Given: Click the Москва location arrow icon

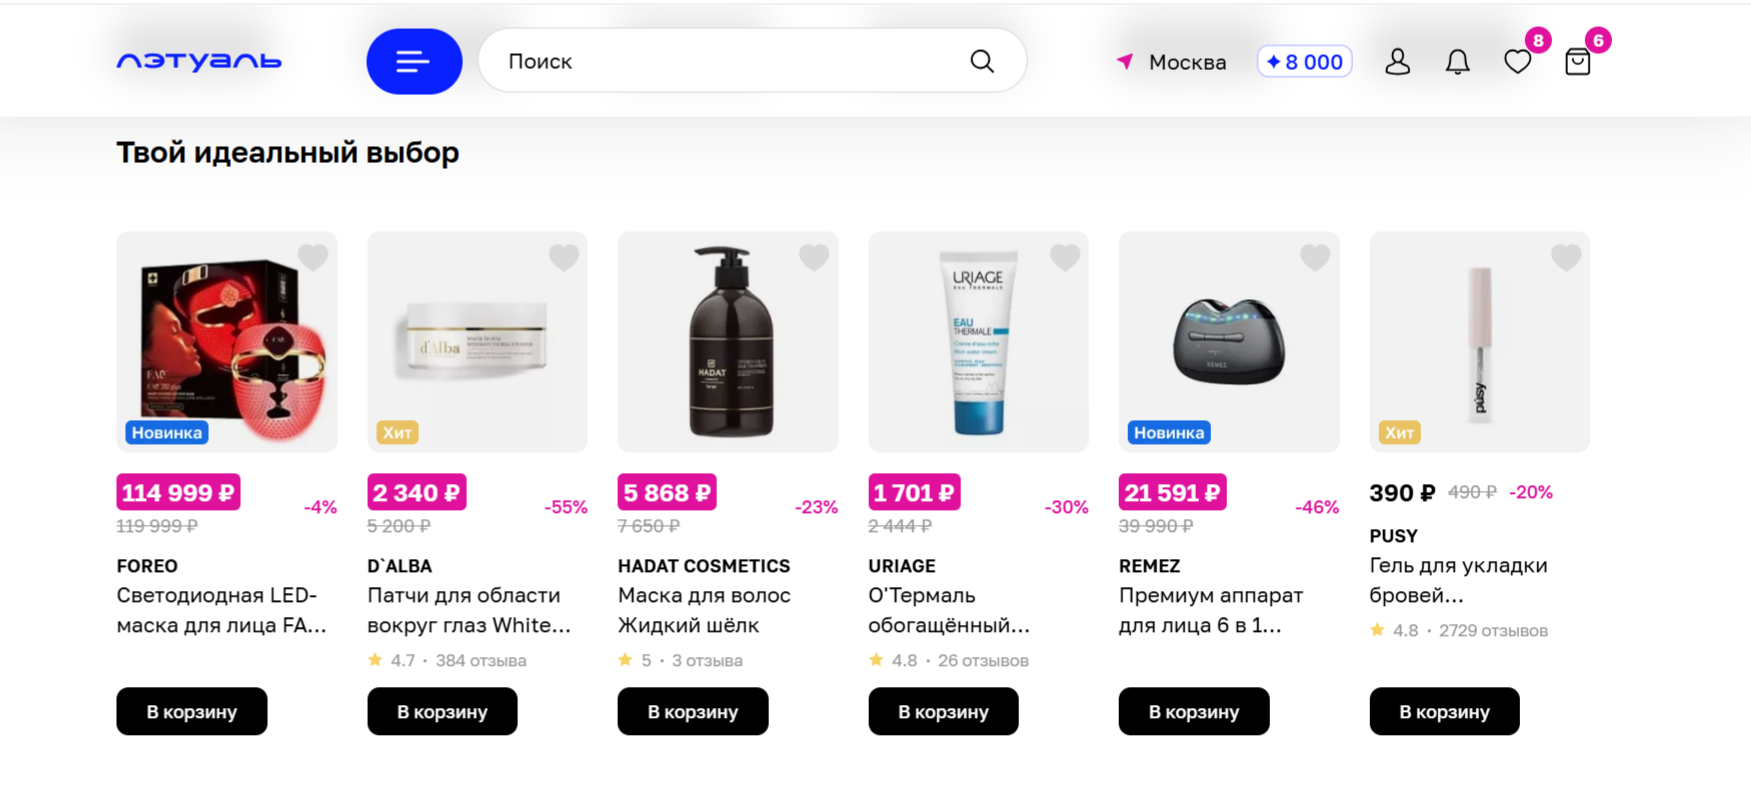Looking at the screenshot, I should click(1125, 62).
